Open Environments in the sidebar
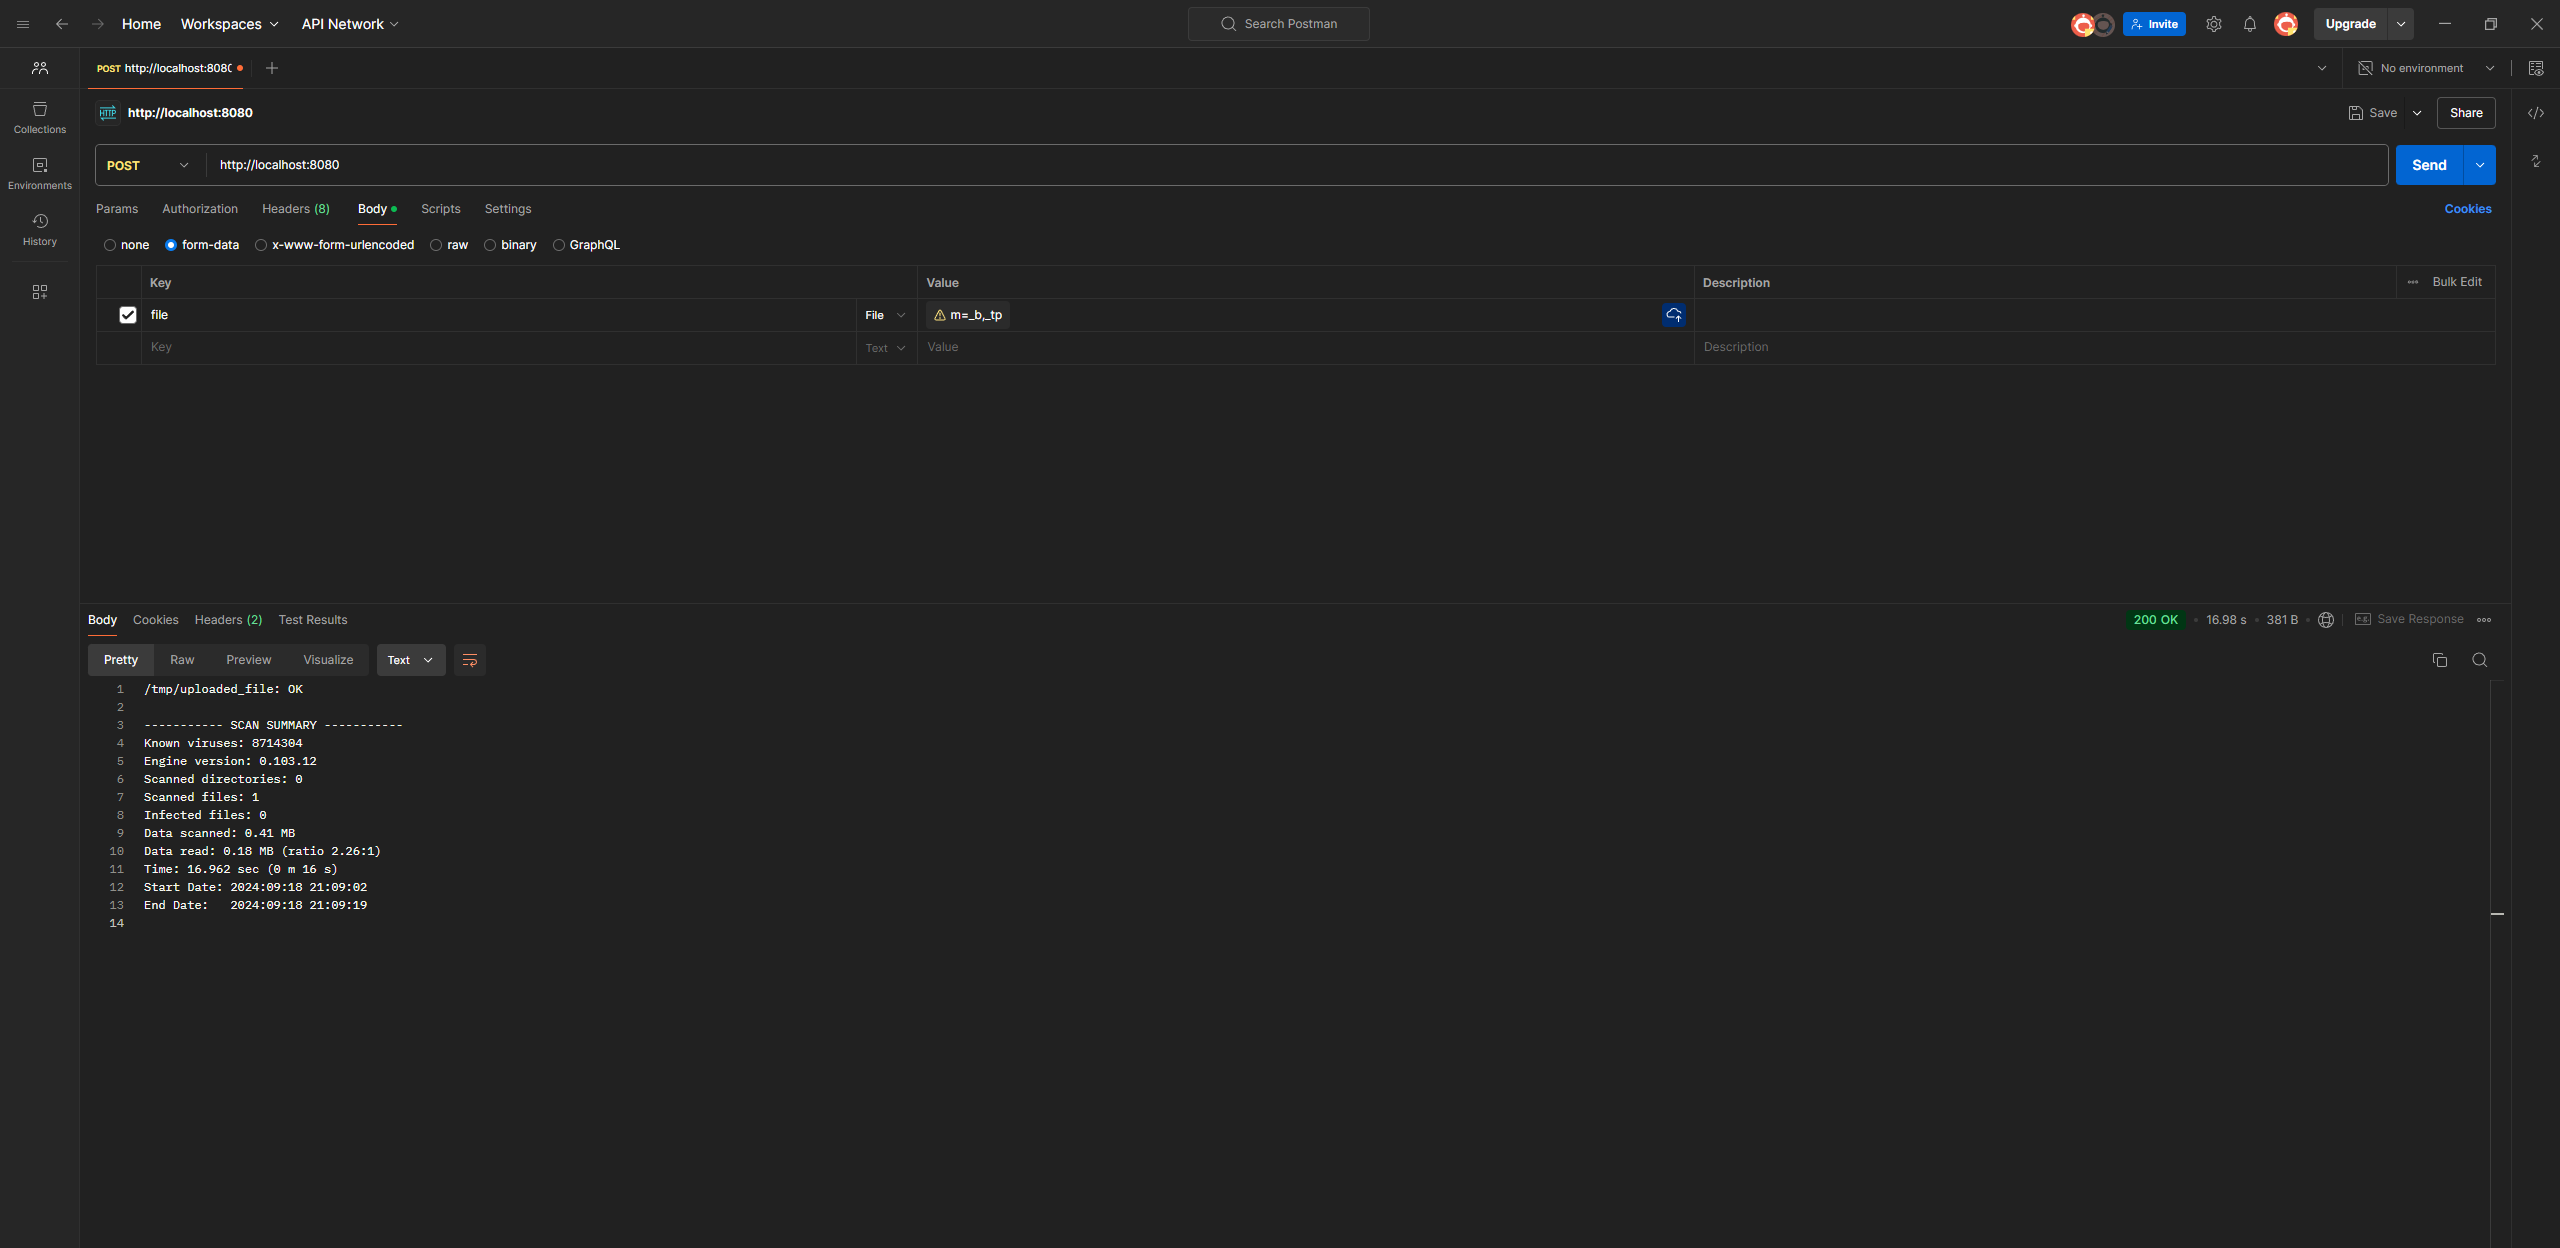Screen dimensions: 2560x1248 [x=40, y=173]
